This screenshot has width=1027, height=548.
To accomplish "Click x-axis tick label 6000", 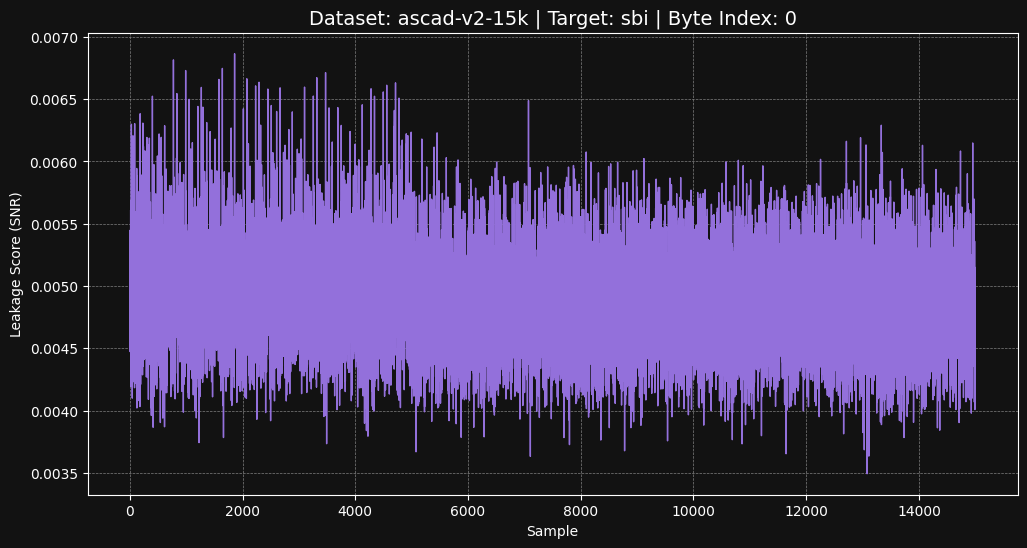I will 468,509.
